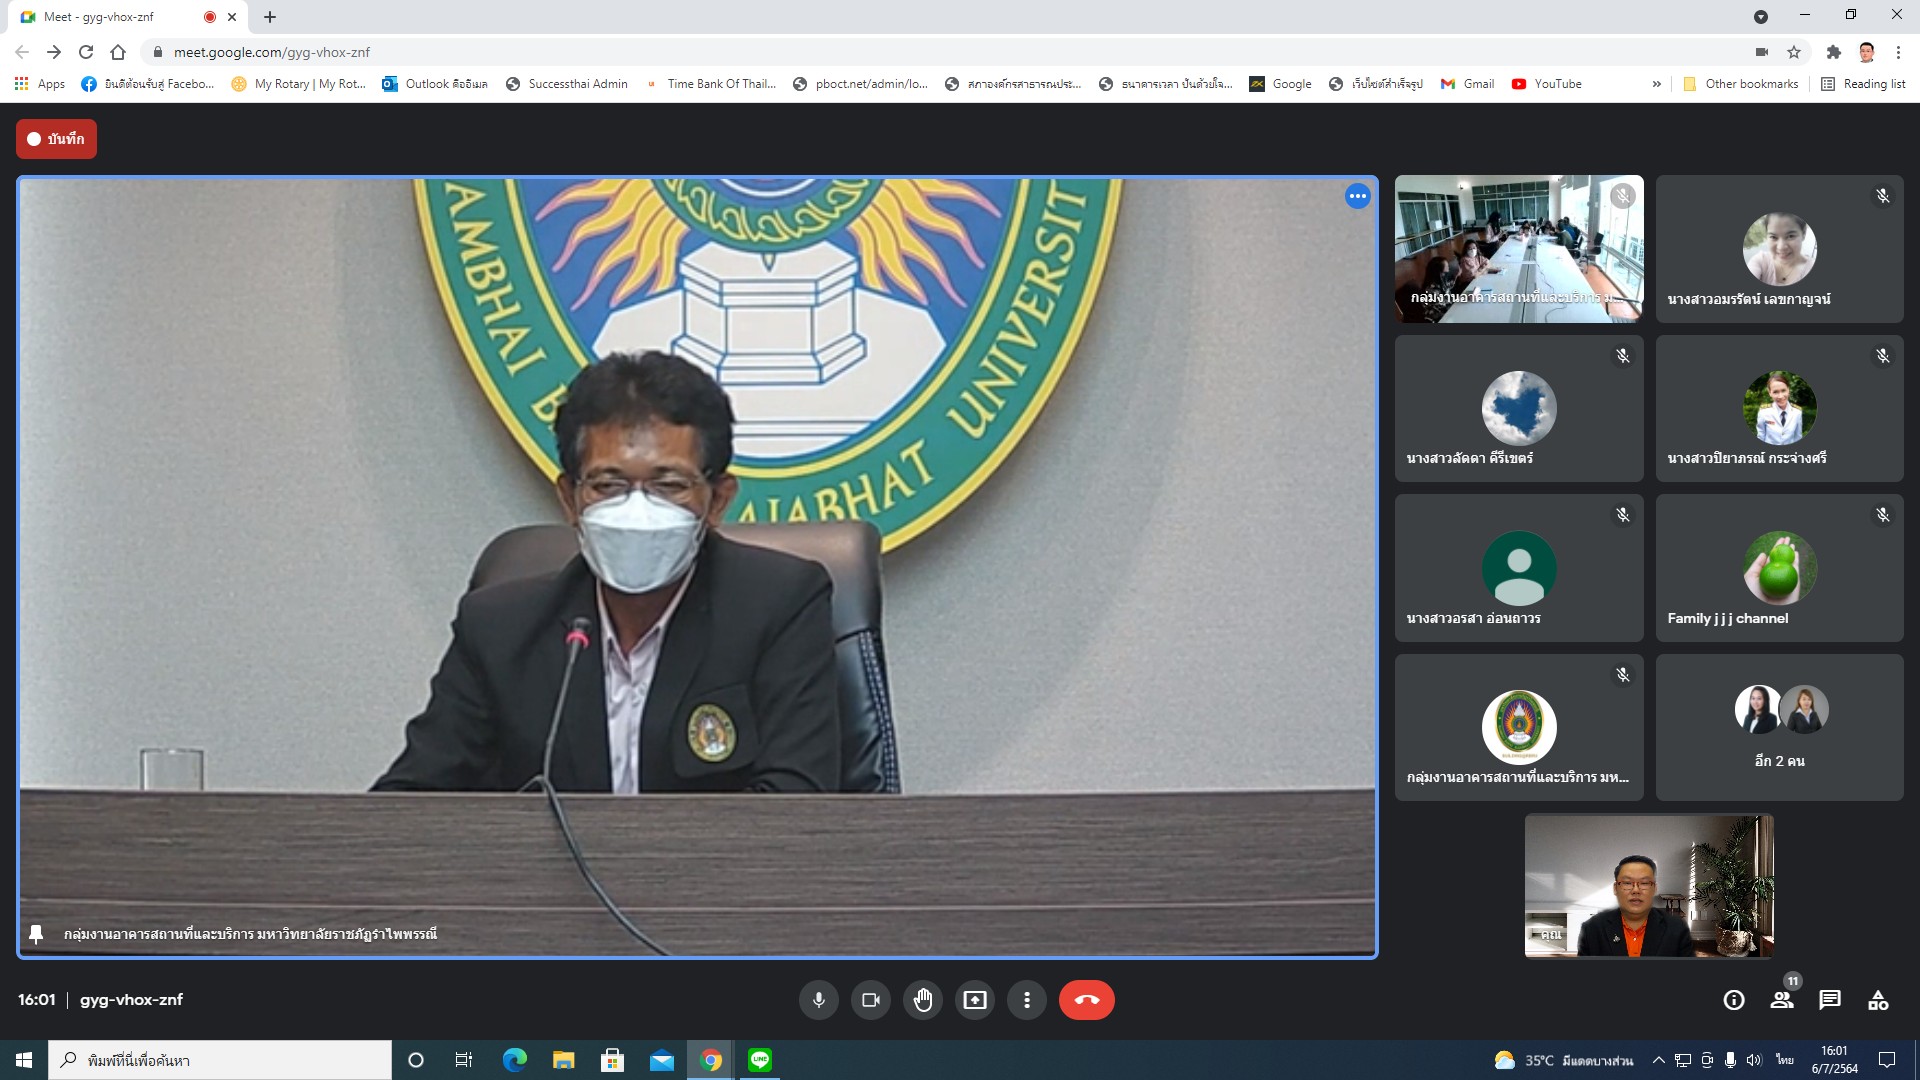Expand hidden bookmarks chevron
Image resolution: width=1920 pixels, height=1080 pixels.
click(x=1657, y=84)
